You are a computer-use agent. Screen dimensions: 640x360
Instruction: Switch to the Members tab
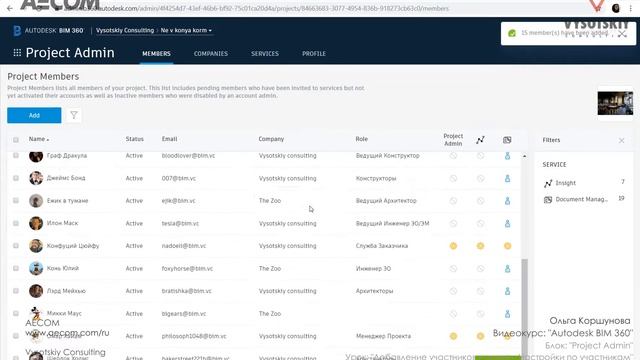click(156, 53)
